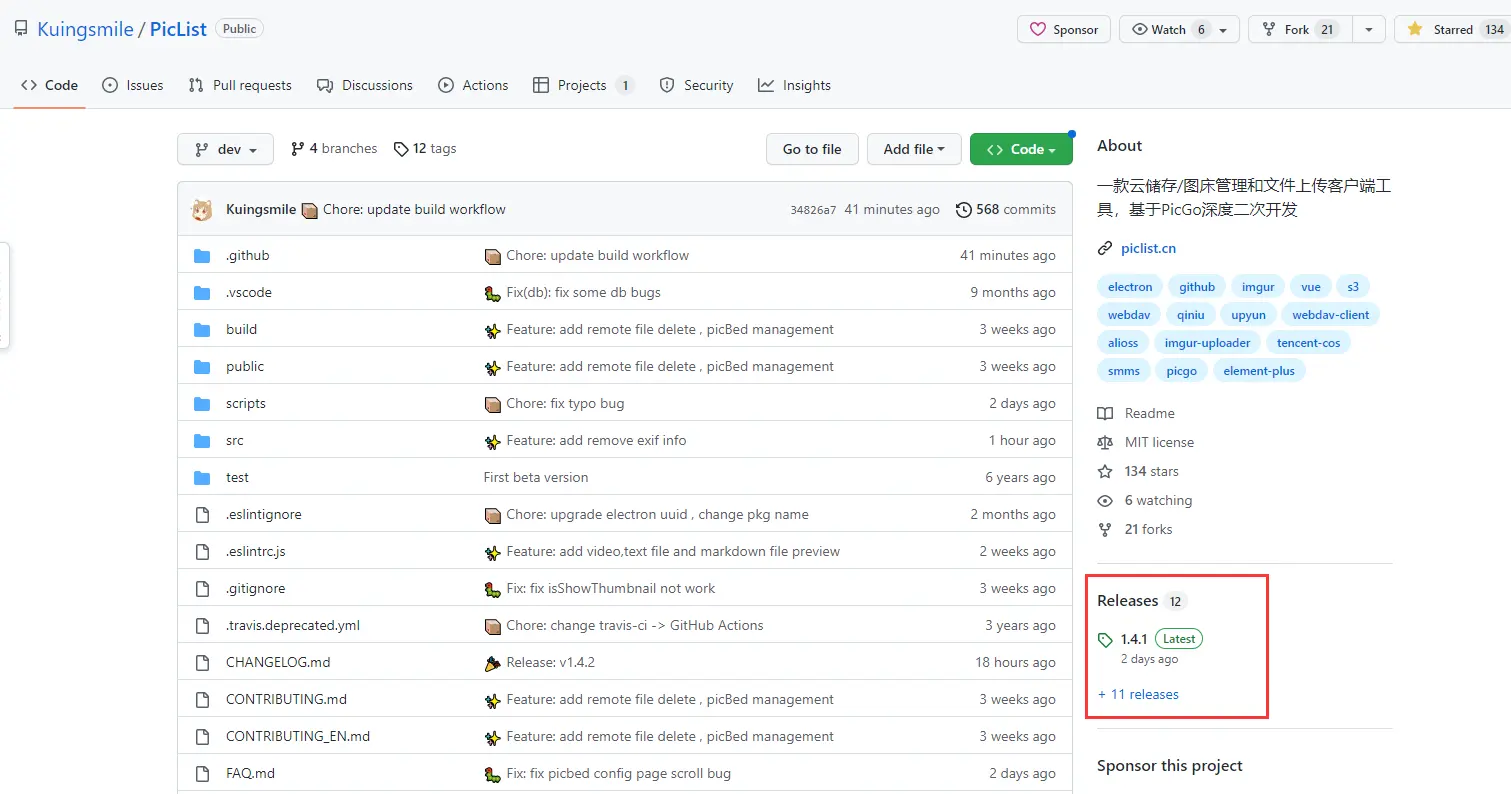Click the Kuingsmile avatar in the commit header

(202, 209)
